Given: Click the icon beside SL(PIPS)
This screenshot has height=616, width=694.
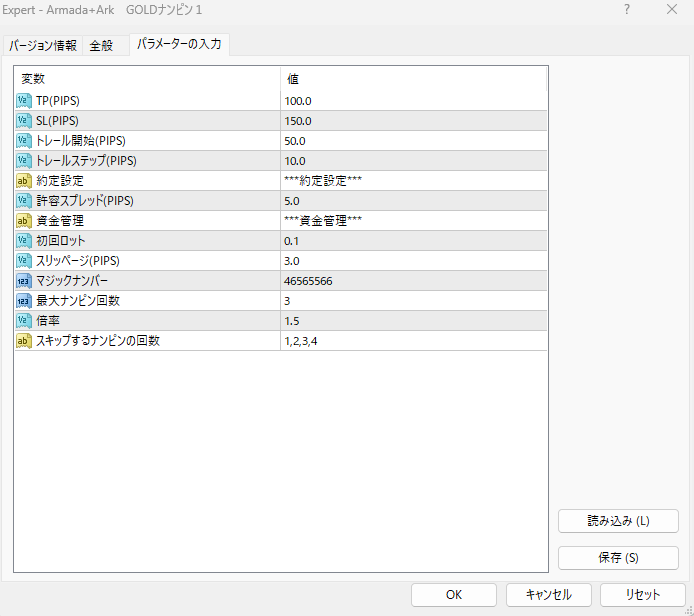Looking at the screenshot, I should pyautogui.click(x=24, y=121).
